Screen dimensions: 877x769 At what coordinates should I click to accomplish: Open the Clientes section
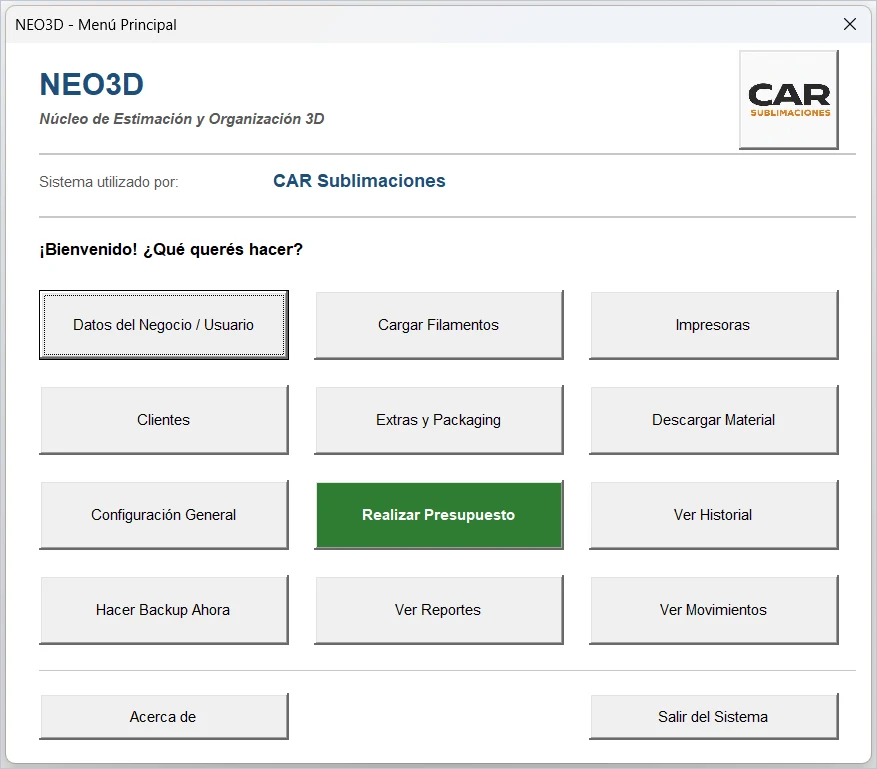[164, 420]
